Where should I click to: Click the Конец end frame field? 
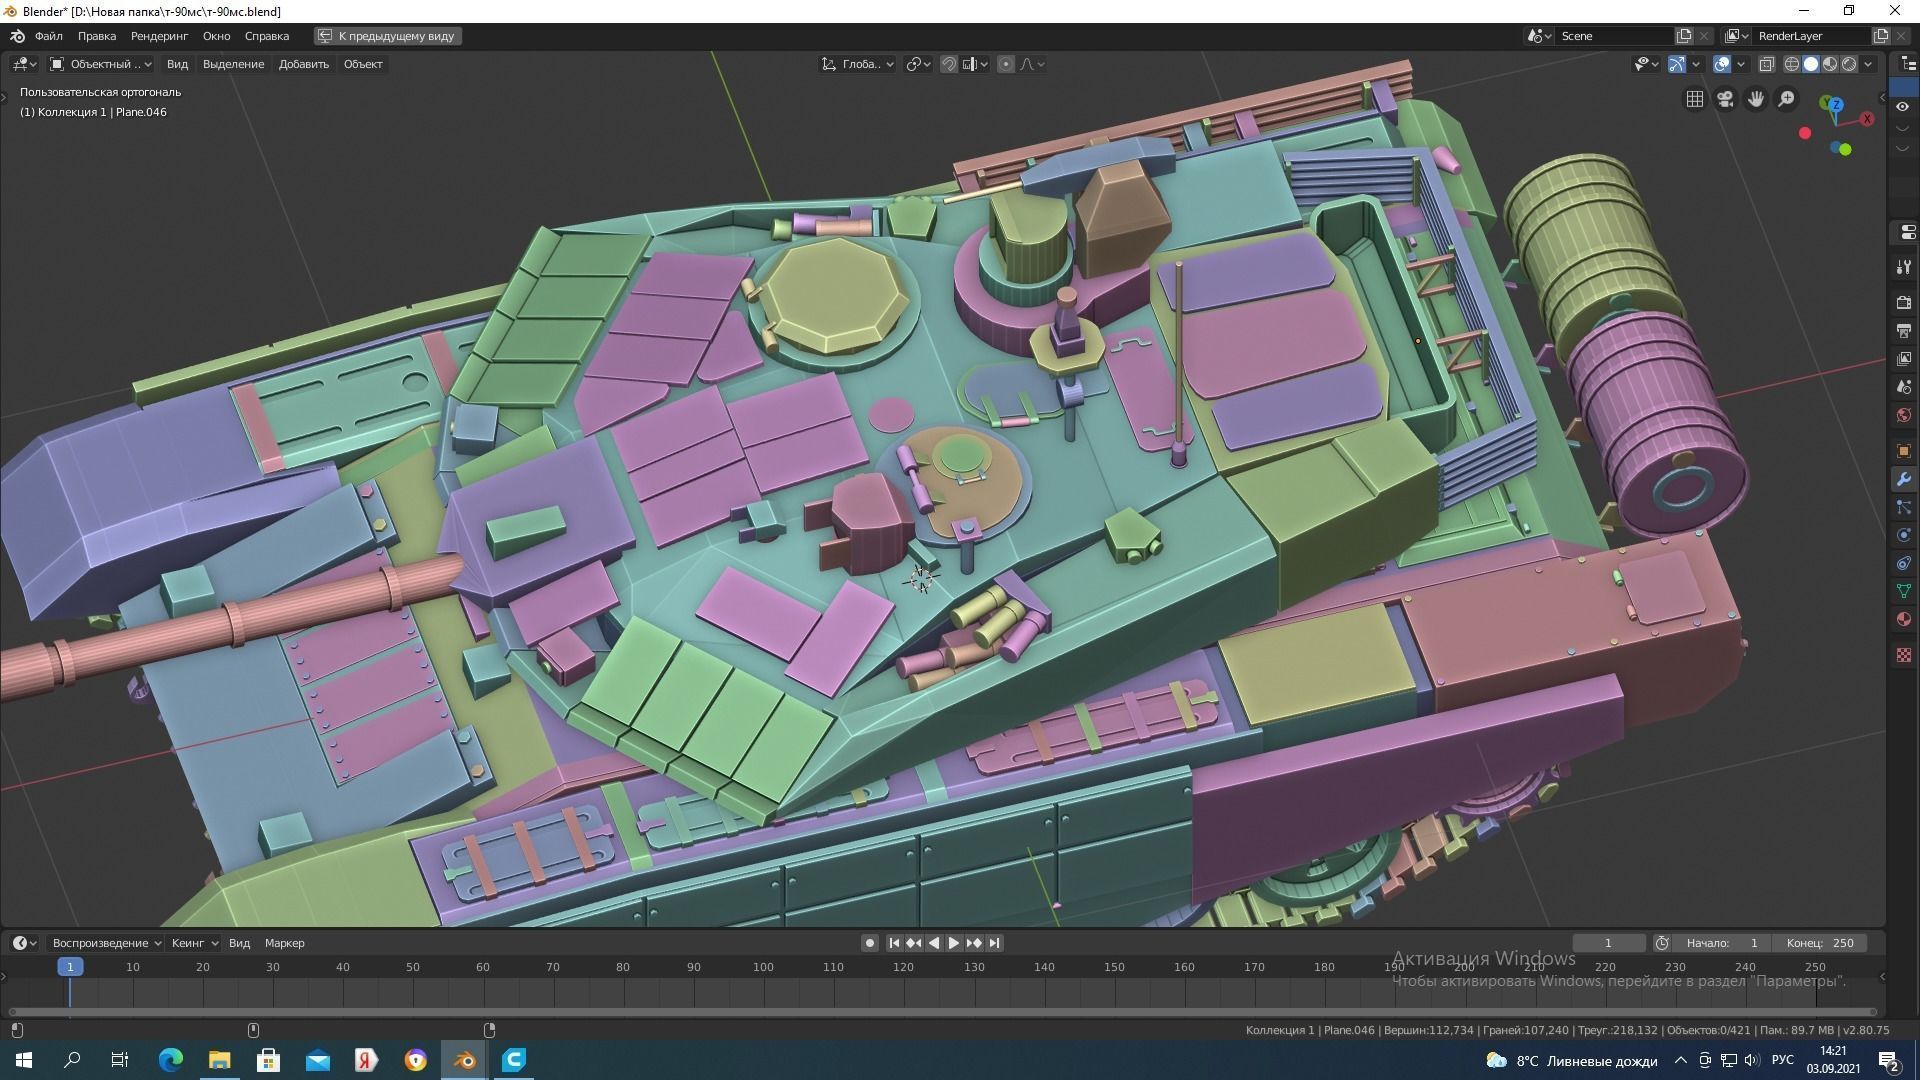pos(1820,943)
